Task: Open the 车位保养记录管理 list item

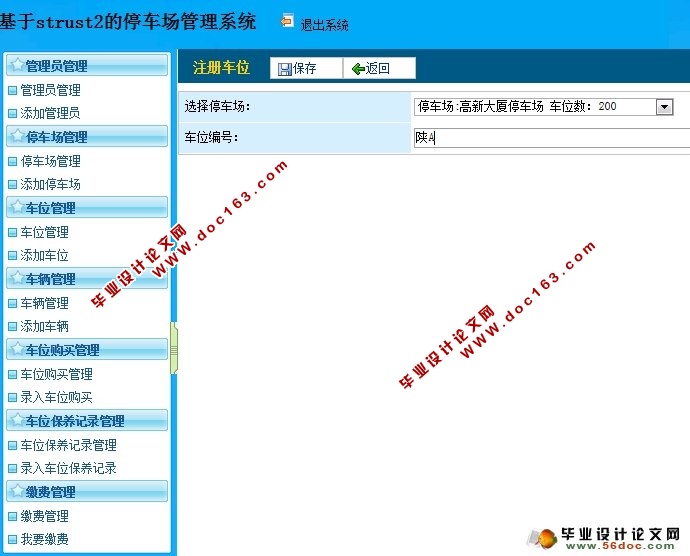Action: pyautogui.click(x=68, y=445)
